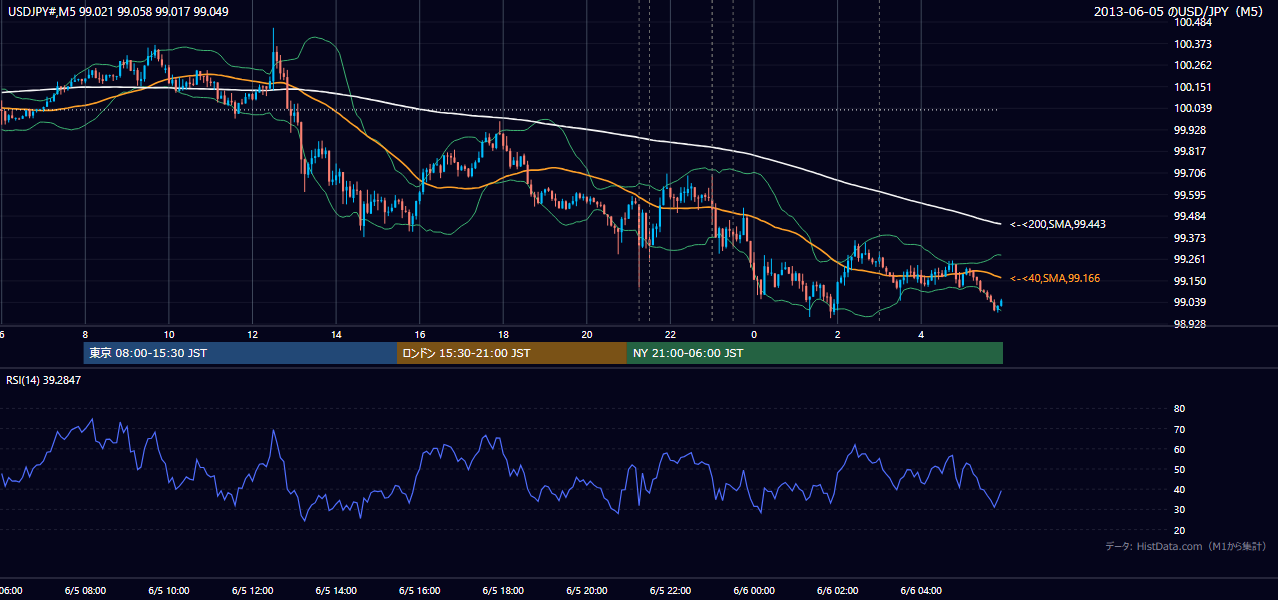The height and width of the screenshot is (600, 1278).
Task: Click the データ: HistData.com source note
Action: coord(1186,546)
